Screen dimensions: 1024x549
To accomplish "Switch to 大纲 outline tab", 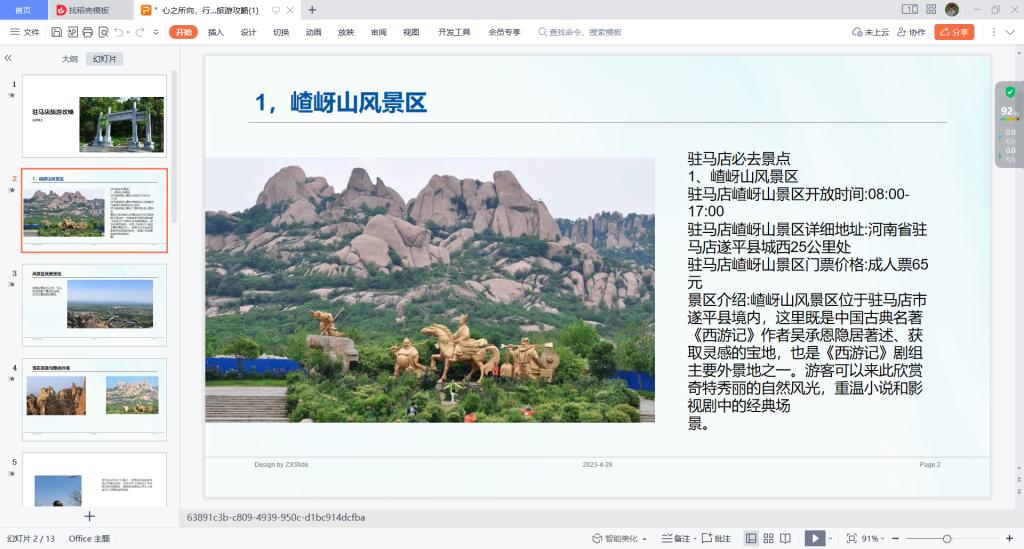I will 69,59.
